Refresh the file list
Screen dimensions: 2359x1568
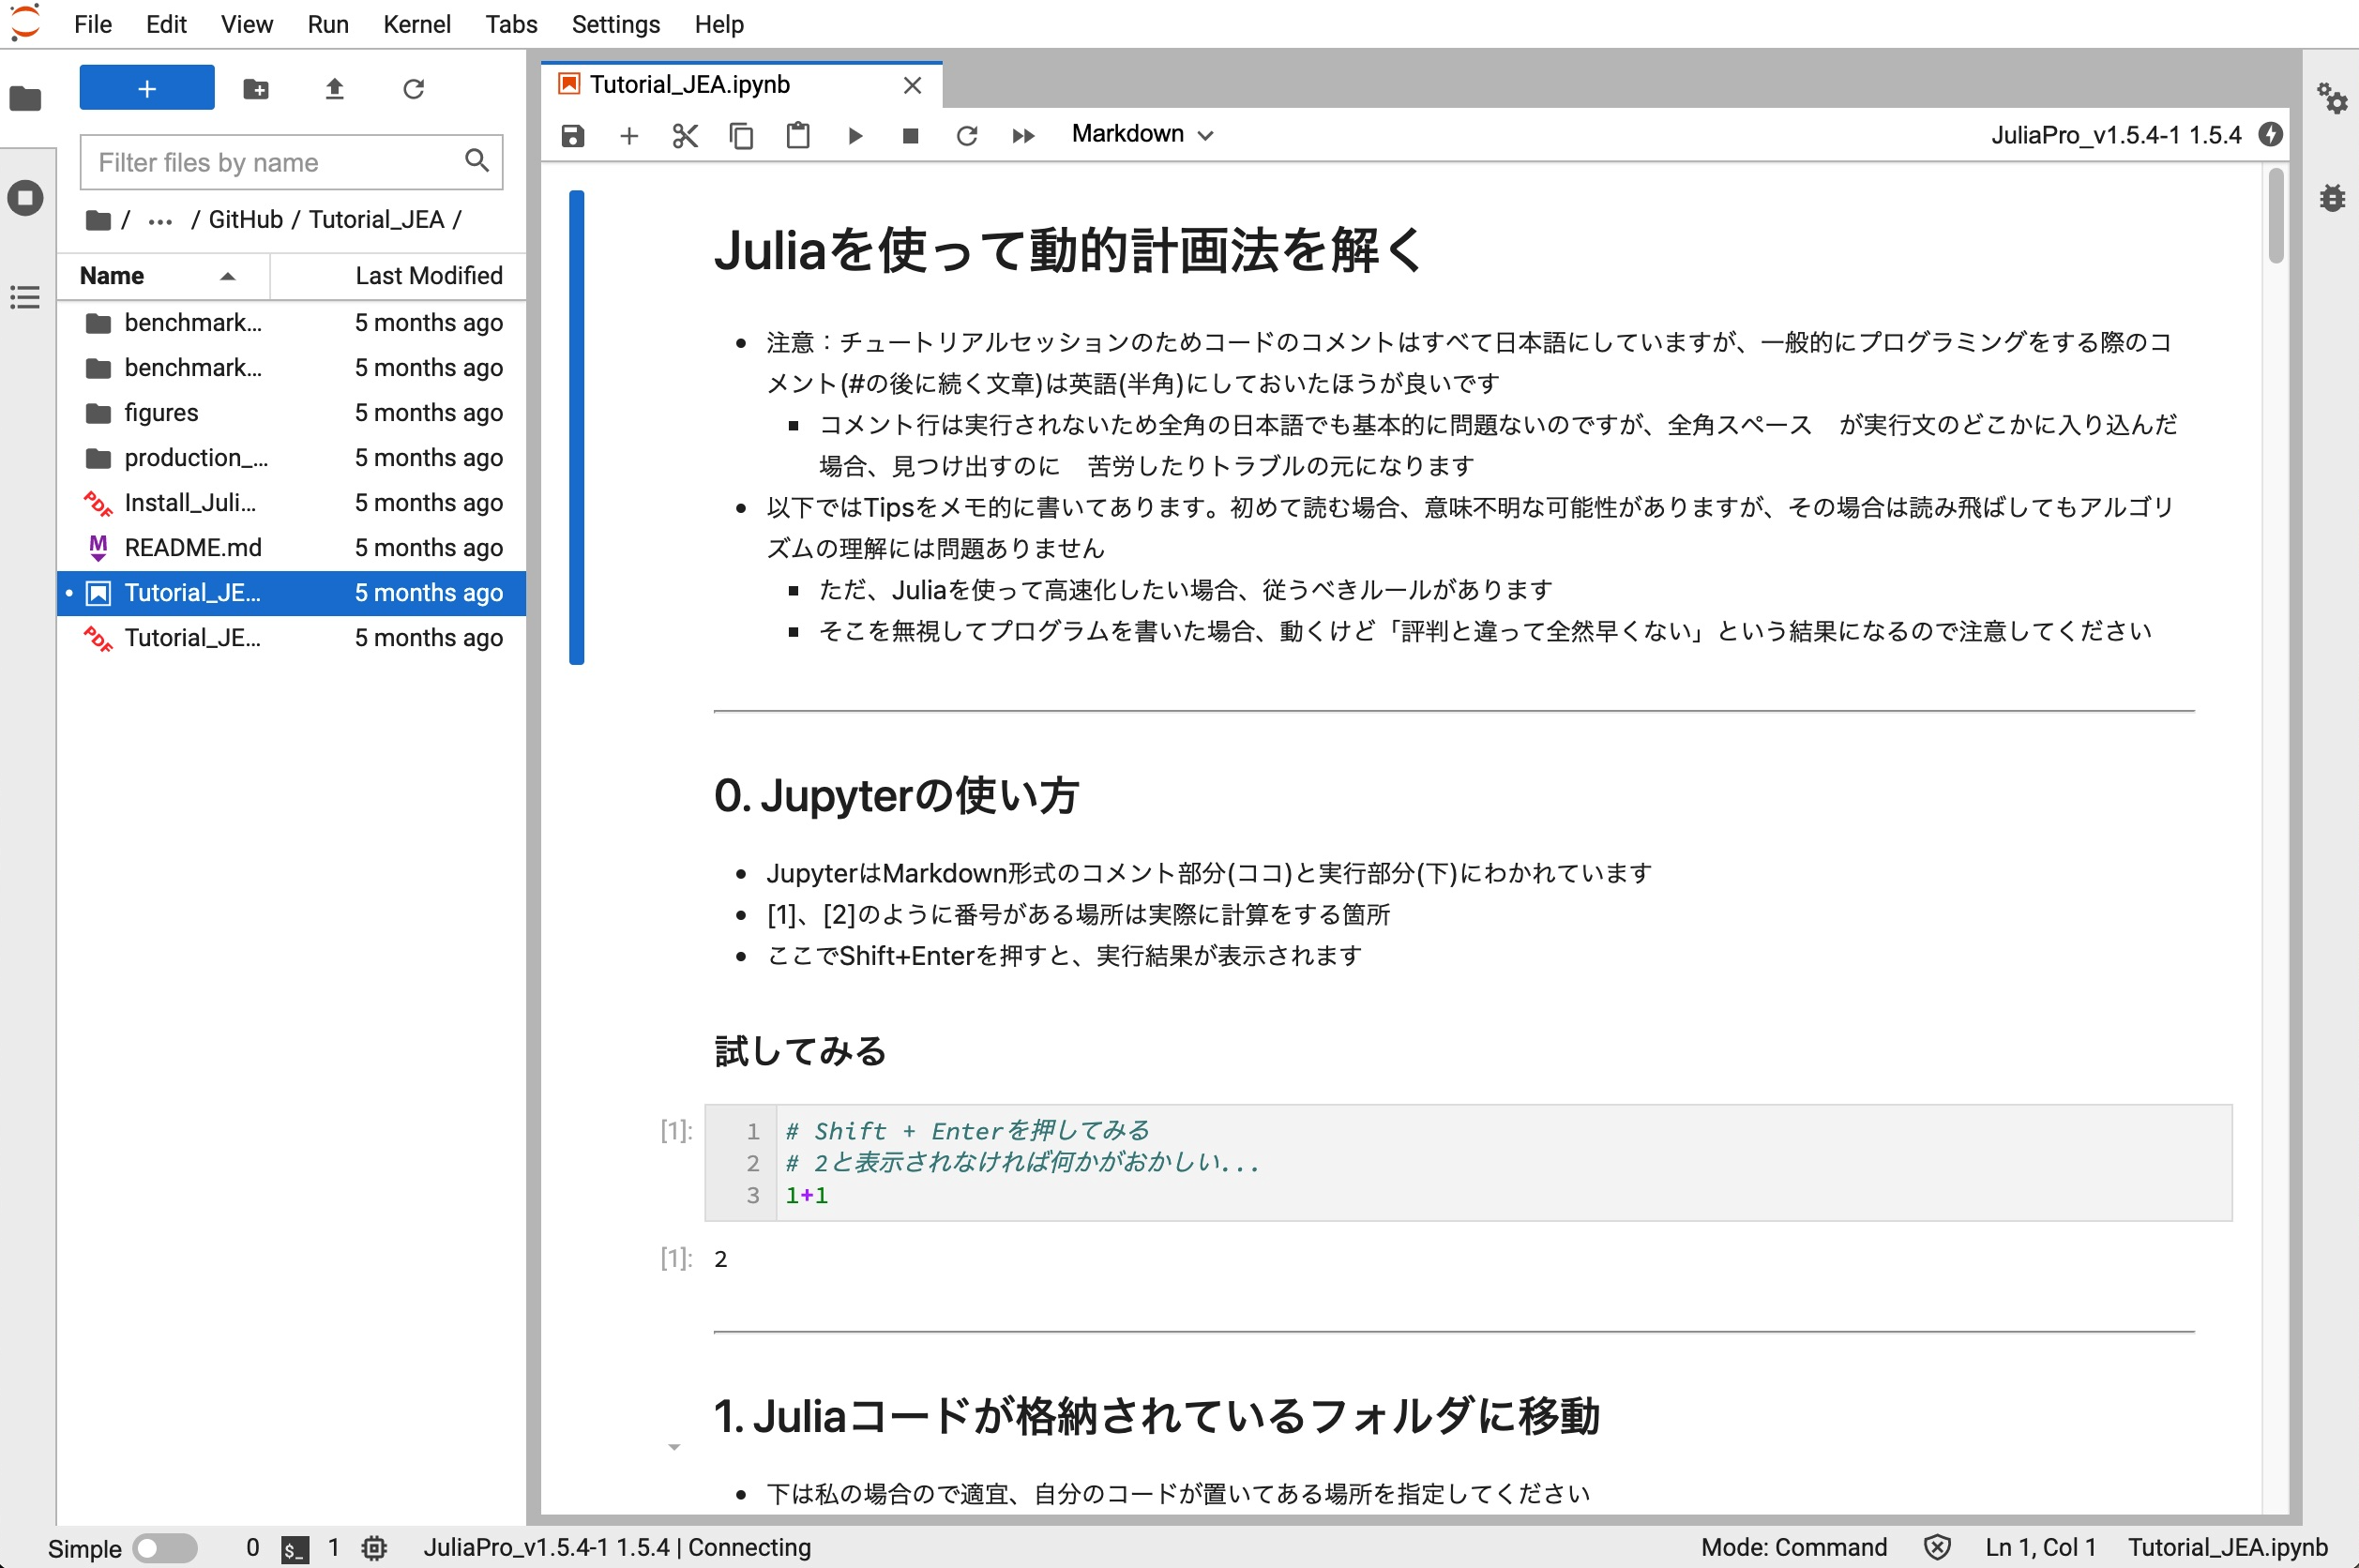pos(413,89)
